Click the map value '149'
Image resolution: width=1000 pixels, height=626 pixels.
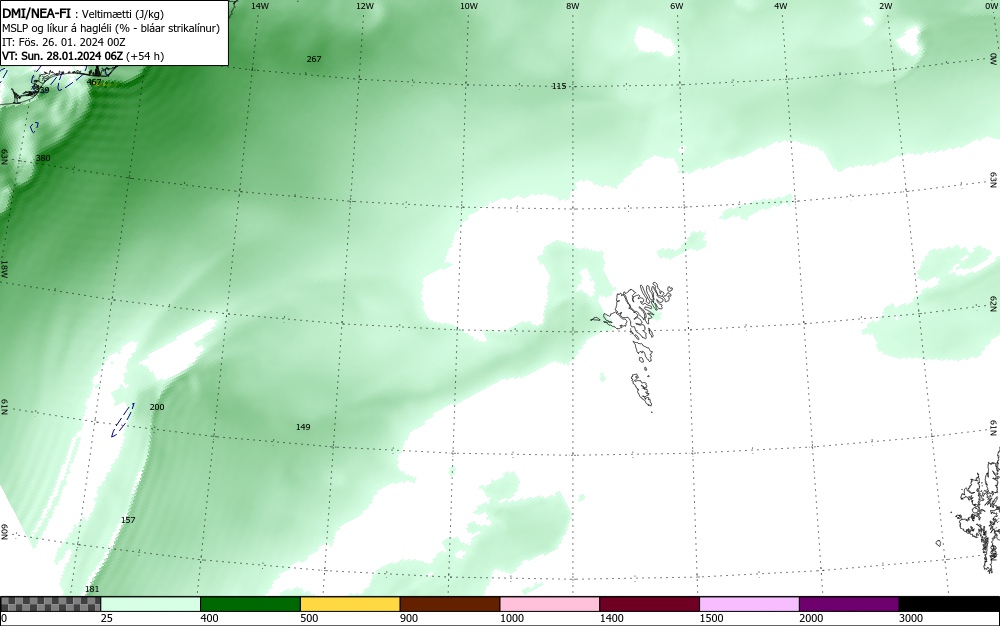point(303,427)
